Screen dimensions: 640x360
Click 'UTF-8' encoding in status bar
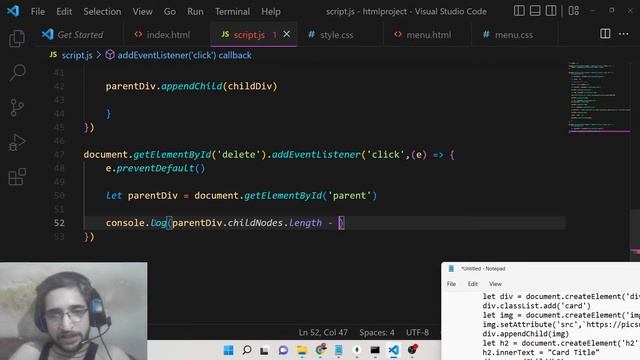point(417,333)
